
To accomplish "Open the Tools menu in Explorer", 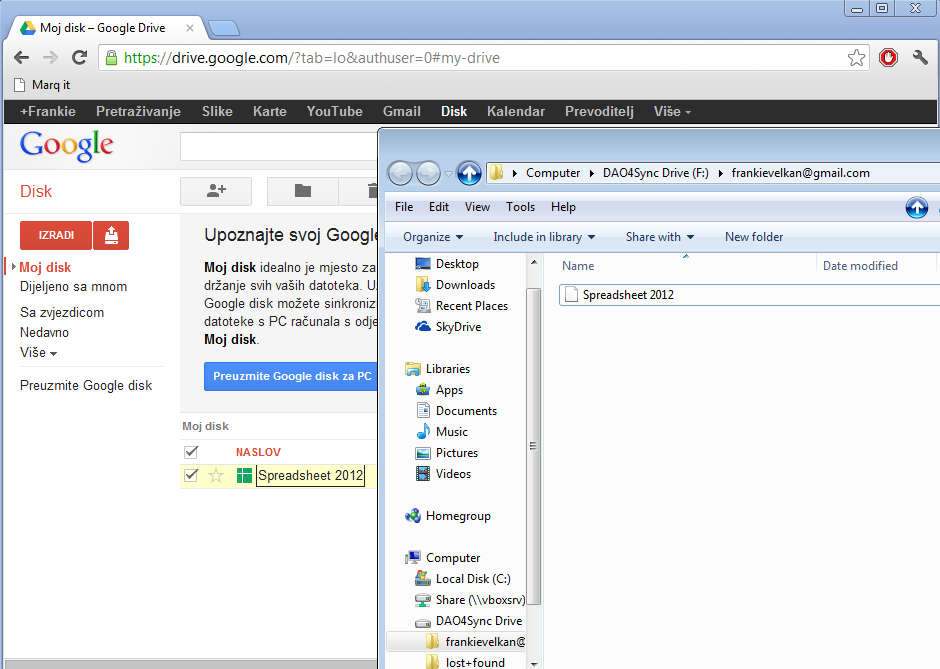I will click(x=520, y=207).
